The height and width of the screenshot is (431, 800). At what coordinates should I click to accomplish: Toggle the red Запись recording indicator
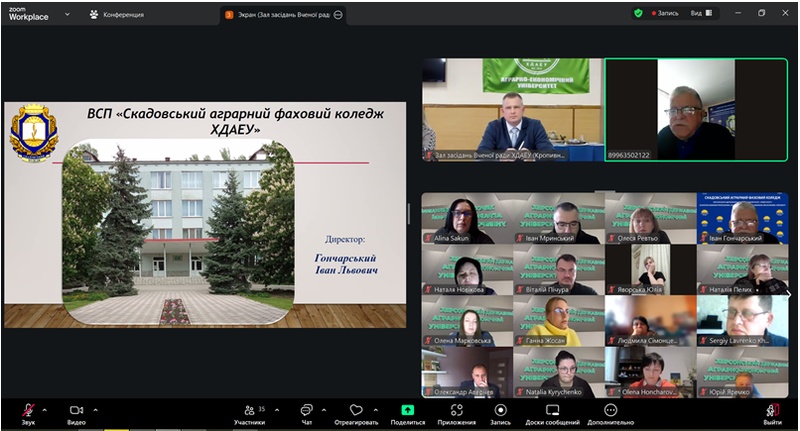pyautogui.click(x=665, y=13)
